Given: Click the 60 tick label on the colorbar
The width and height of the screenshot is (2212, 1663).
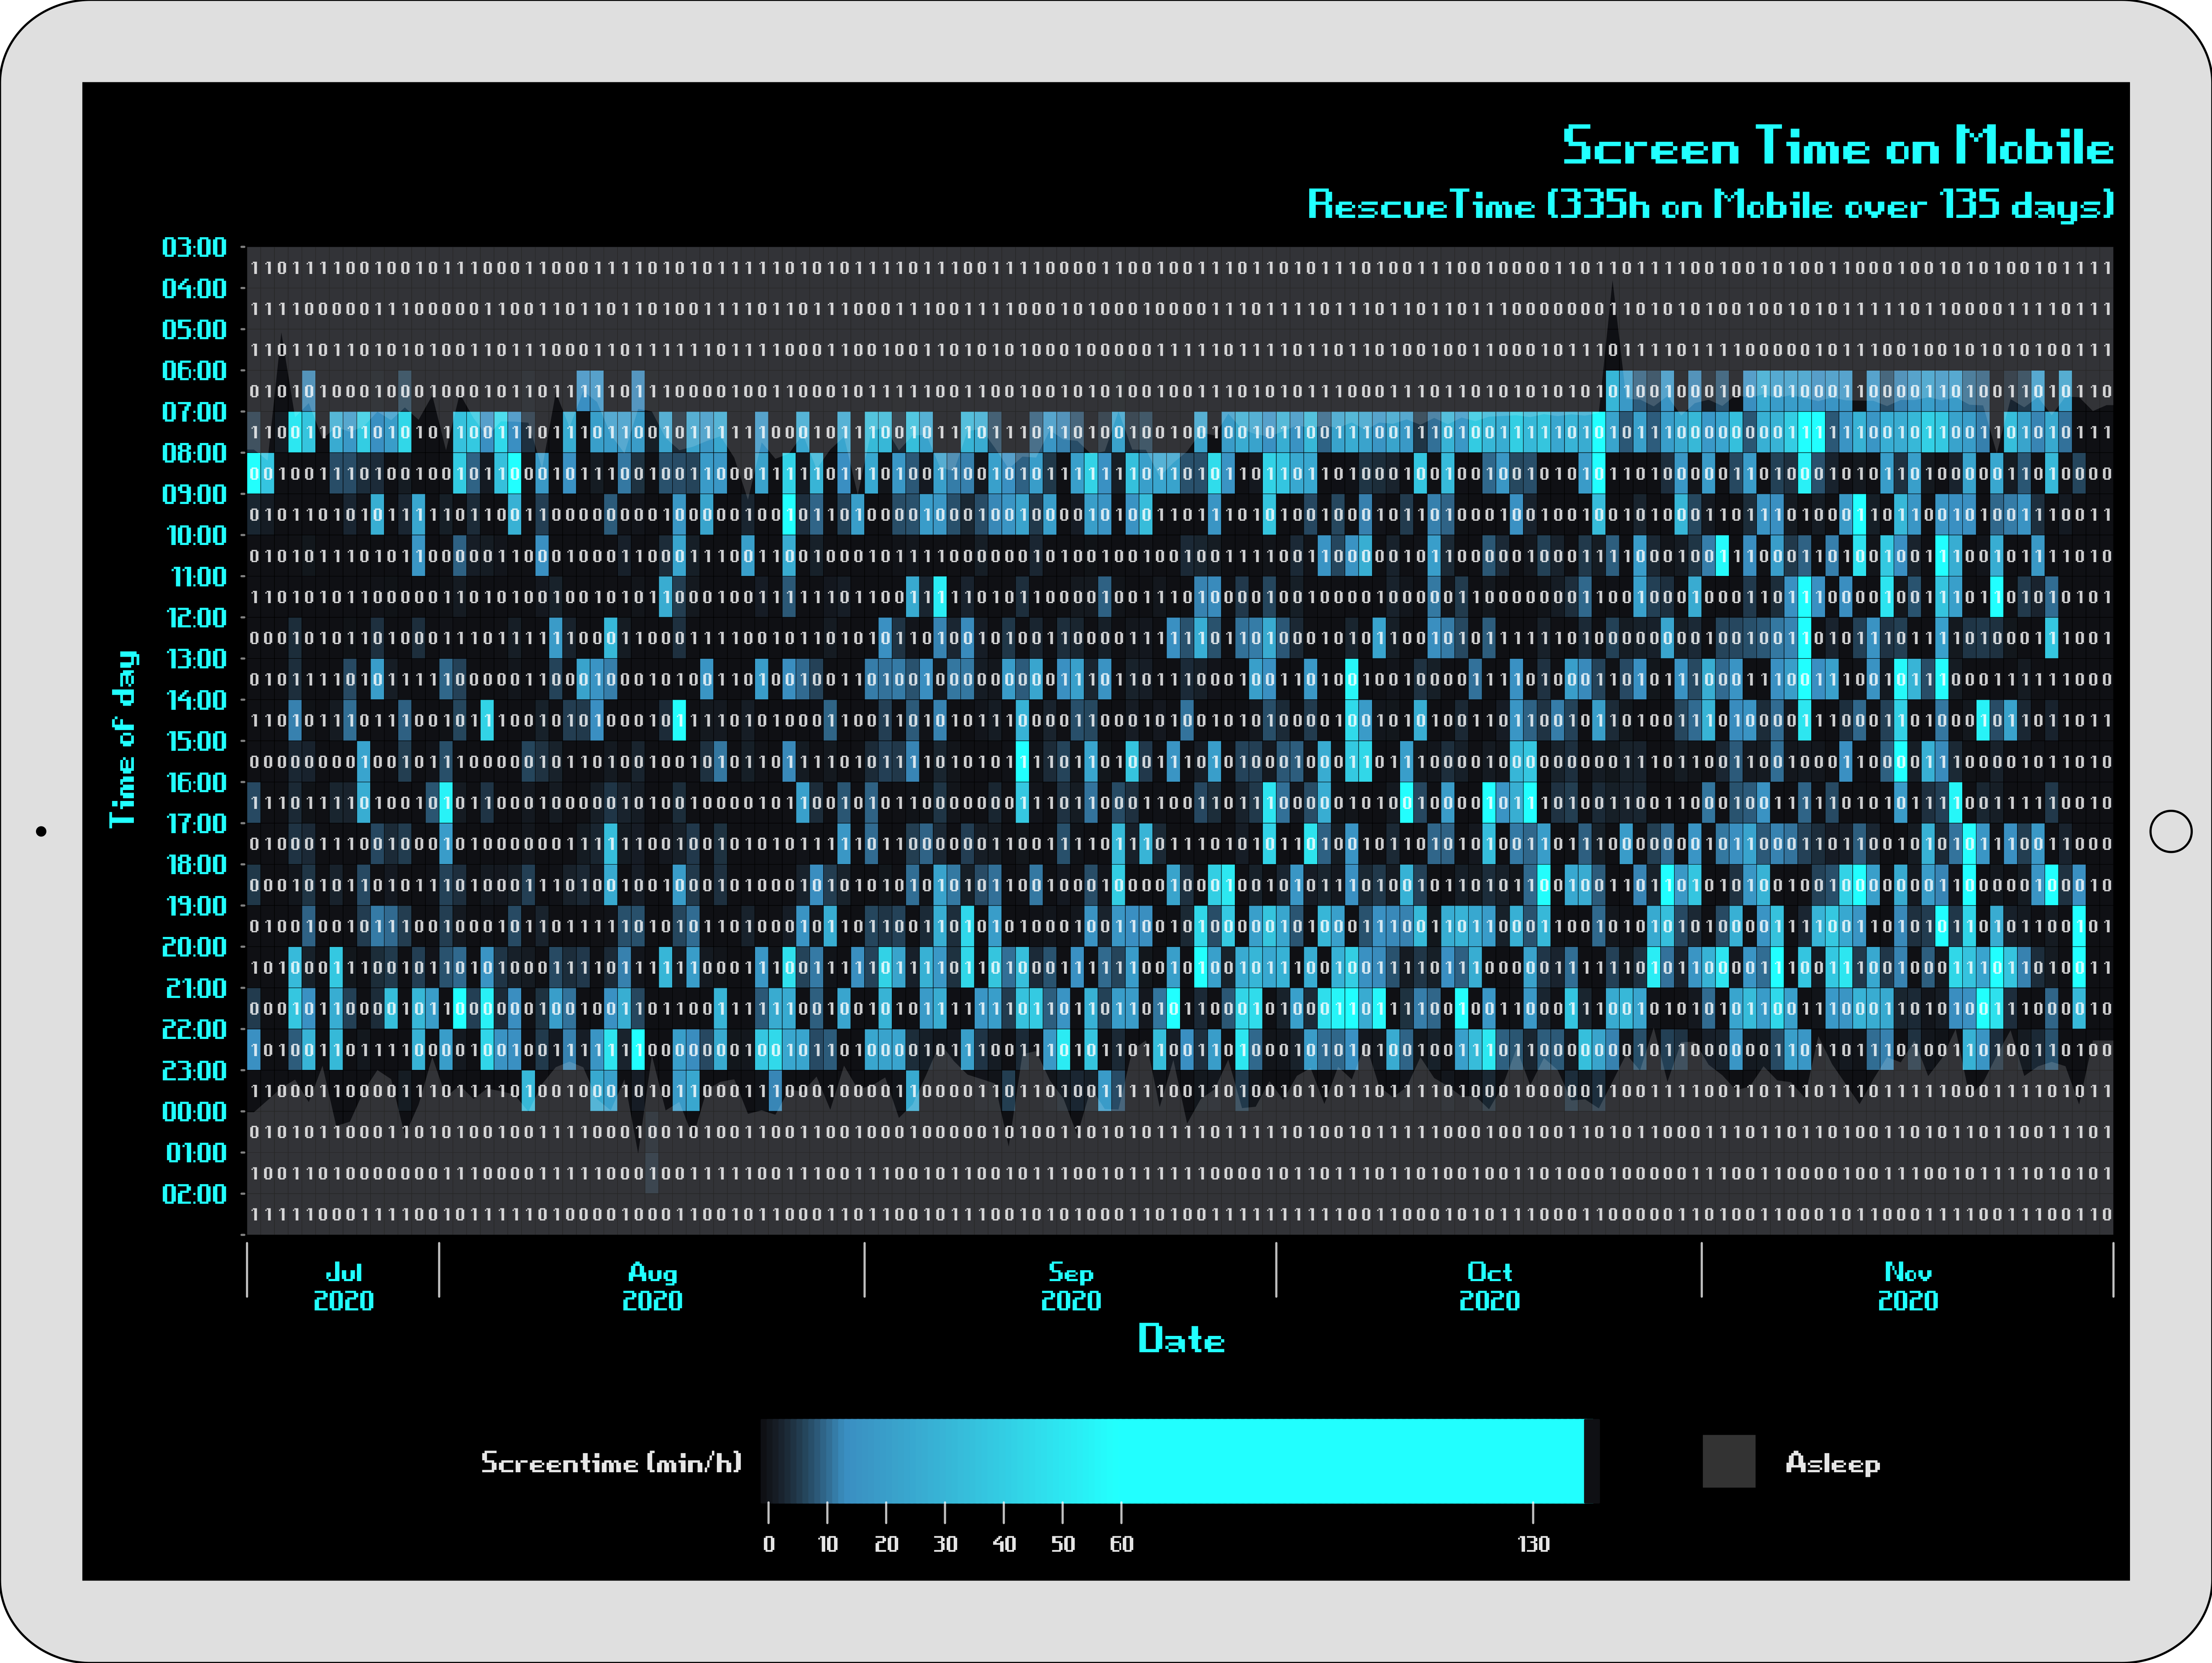Looking at the screenshot, I should coord(1121,1544).
